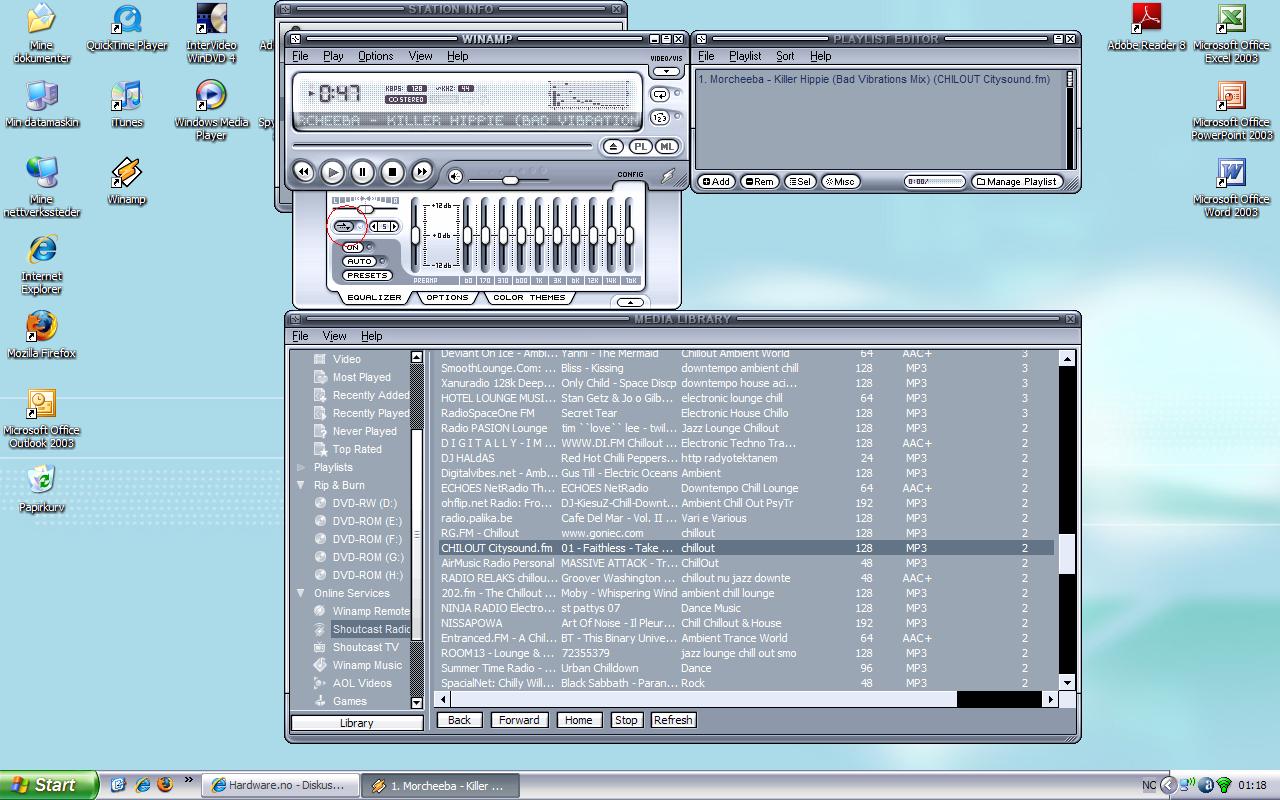Expand the Playlists tree node
Image resolution: width=1280 pixels, height=800 pixels.
click(301, 467)
